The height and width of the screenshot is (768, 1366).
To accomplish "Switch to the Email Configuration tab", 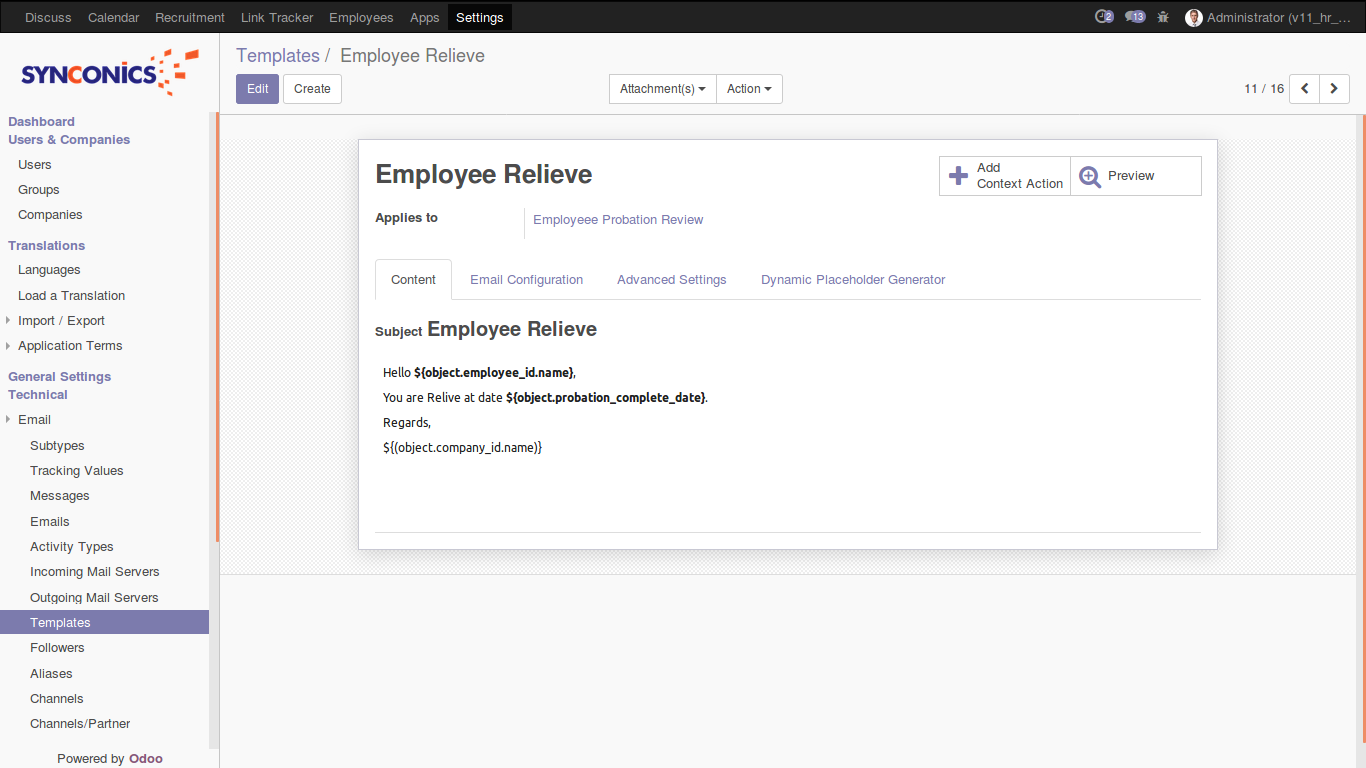I will click(526, 280).
